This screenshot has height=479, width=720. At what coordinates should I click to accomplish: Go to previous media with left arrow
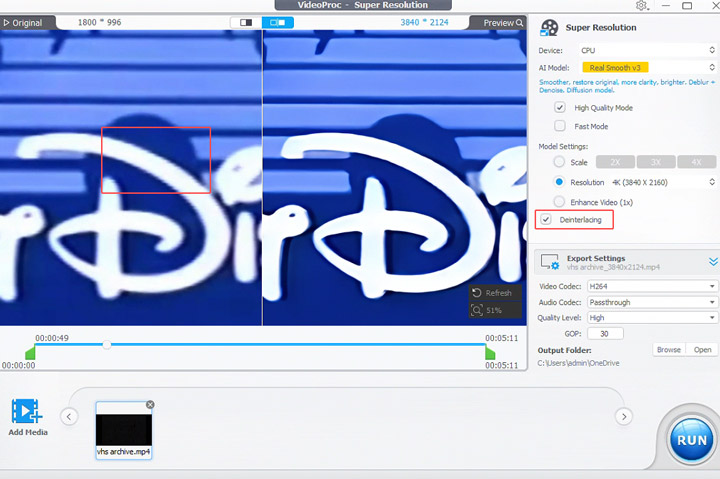coord(69,417)
